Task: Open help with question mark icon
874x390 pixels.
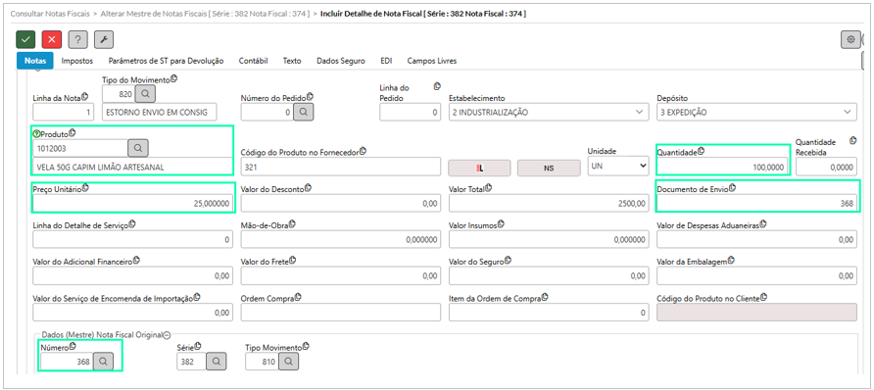Action: (x=77, y=40)
